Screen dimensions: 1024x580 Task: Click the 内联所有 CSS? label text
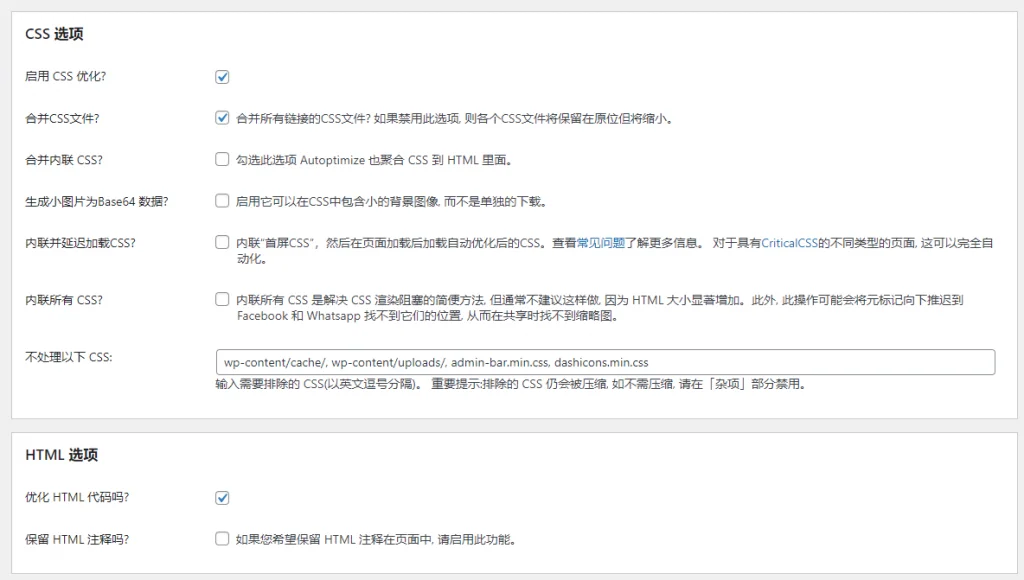[64, 300]
